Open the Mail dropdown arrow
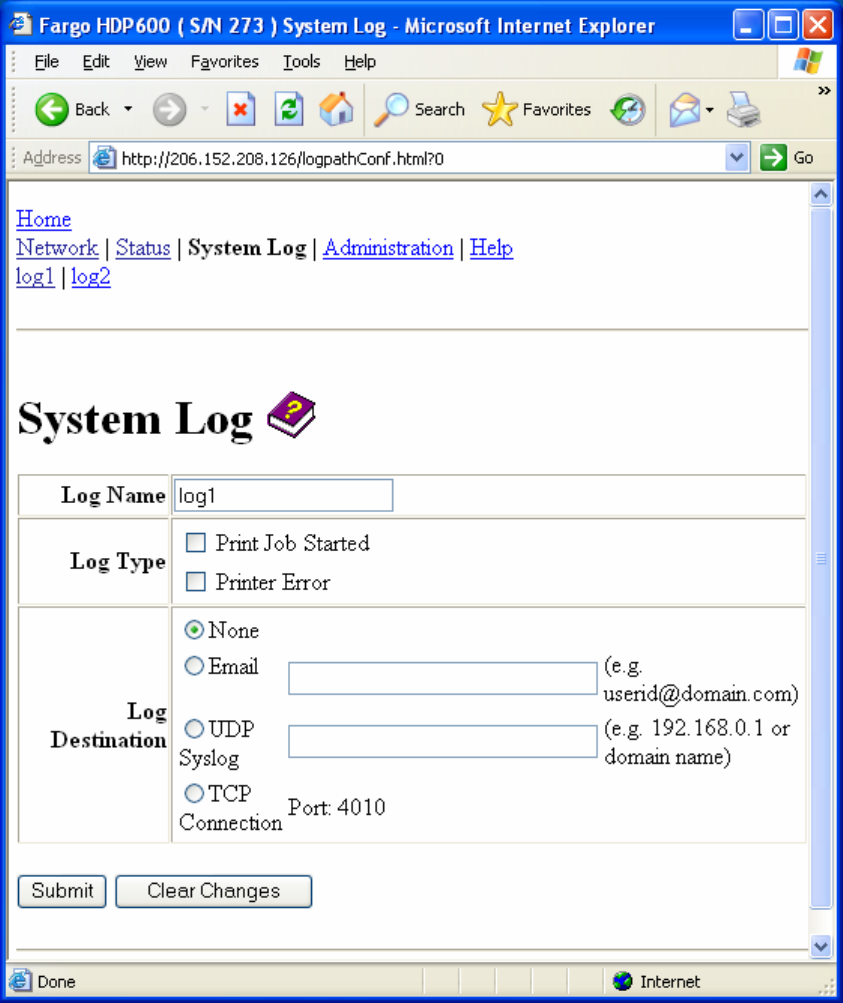This screenshot has height=1003, width=843. (709, 109)
